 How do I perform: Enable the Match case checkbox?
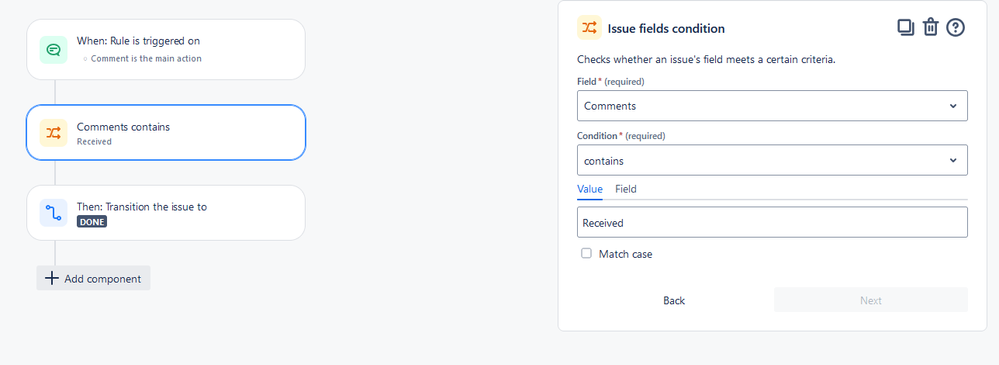[586, 254]
